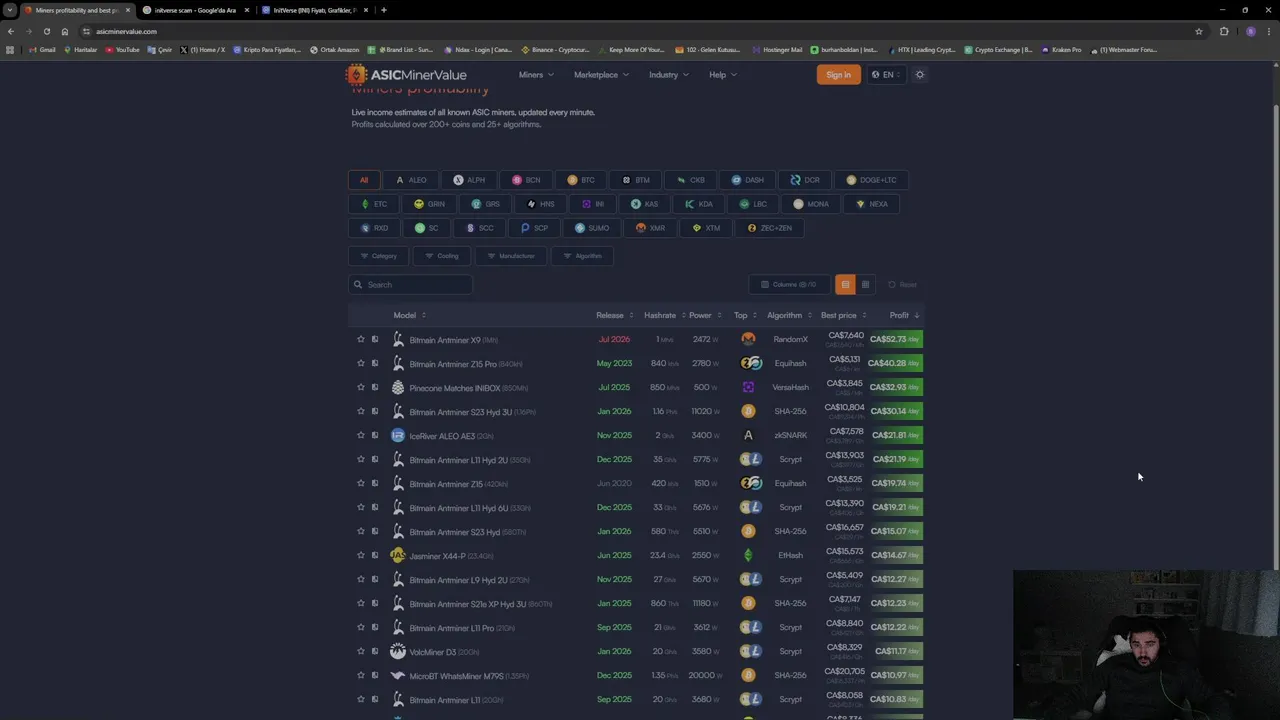This screenshot has height=720, width=1280.
Task: Open the Gmail bookmark
Action: [42, 49]
